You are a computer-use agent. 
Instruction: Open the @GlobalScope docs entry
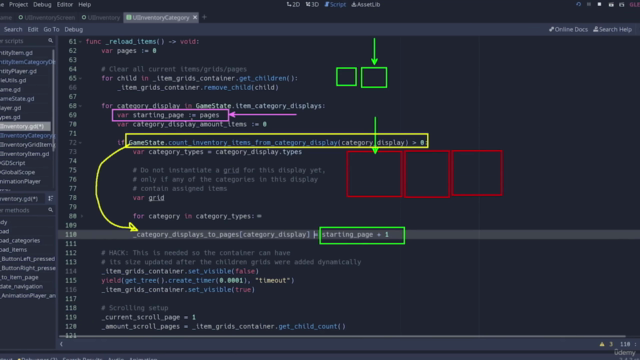tap(18, 172)
